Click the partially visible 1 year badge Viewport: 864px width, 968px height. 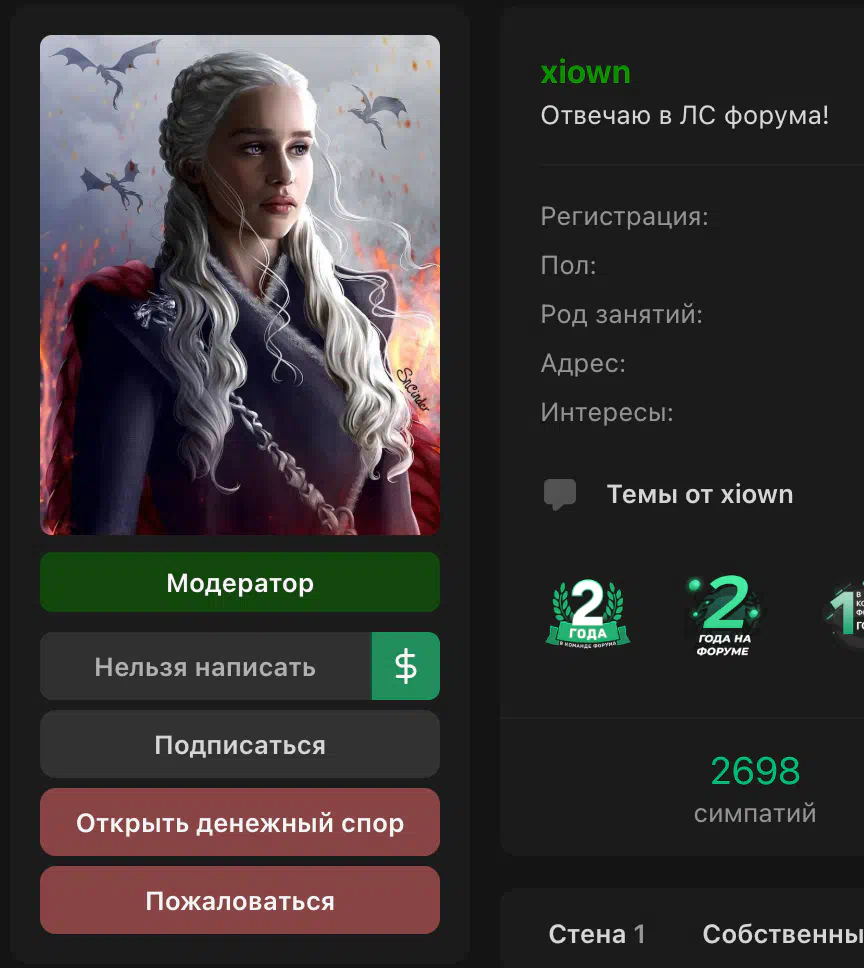[x=844, y=611]
